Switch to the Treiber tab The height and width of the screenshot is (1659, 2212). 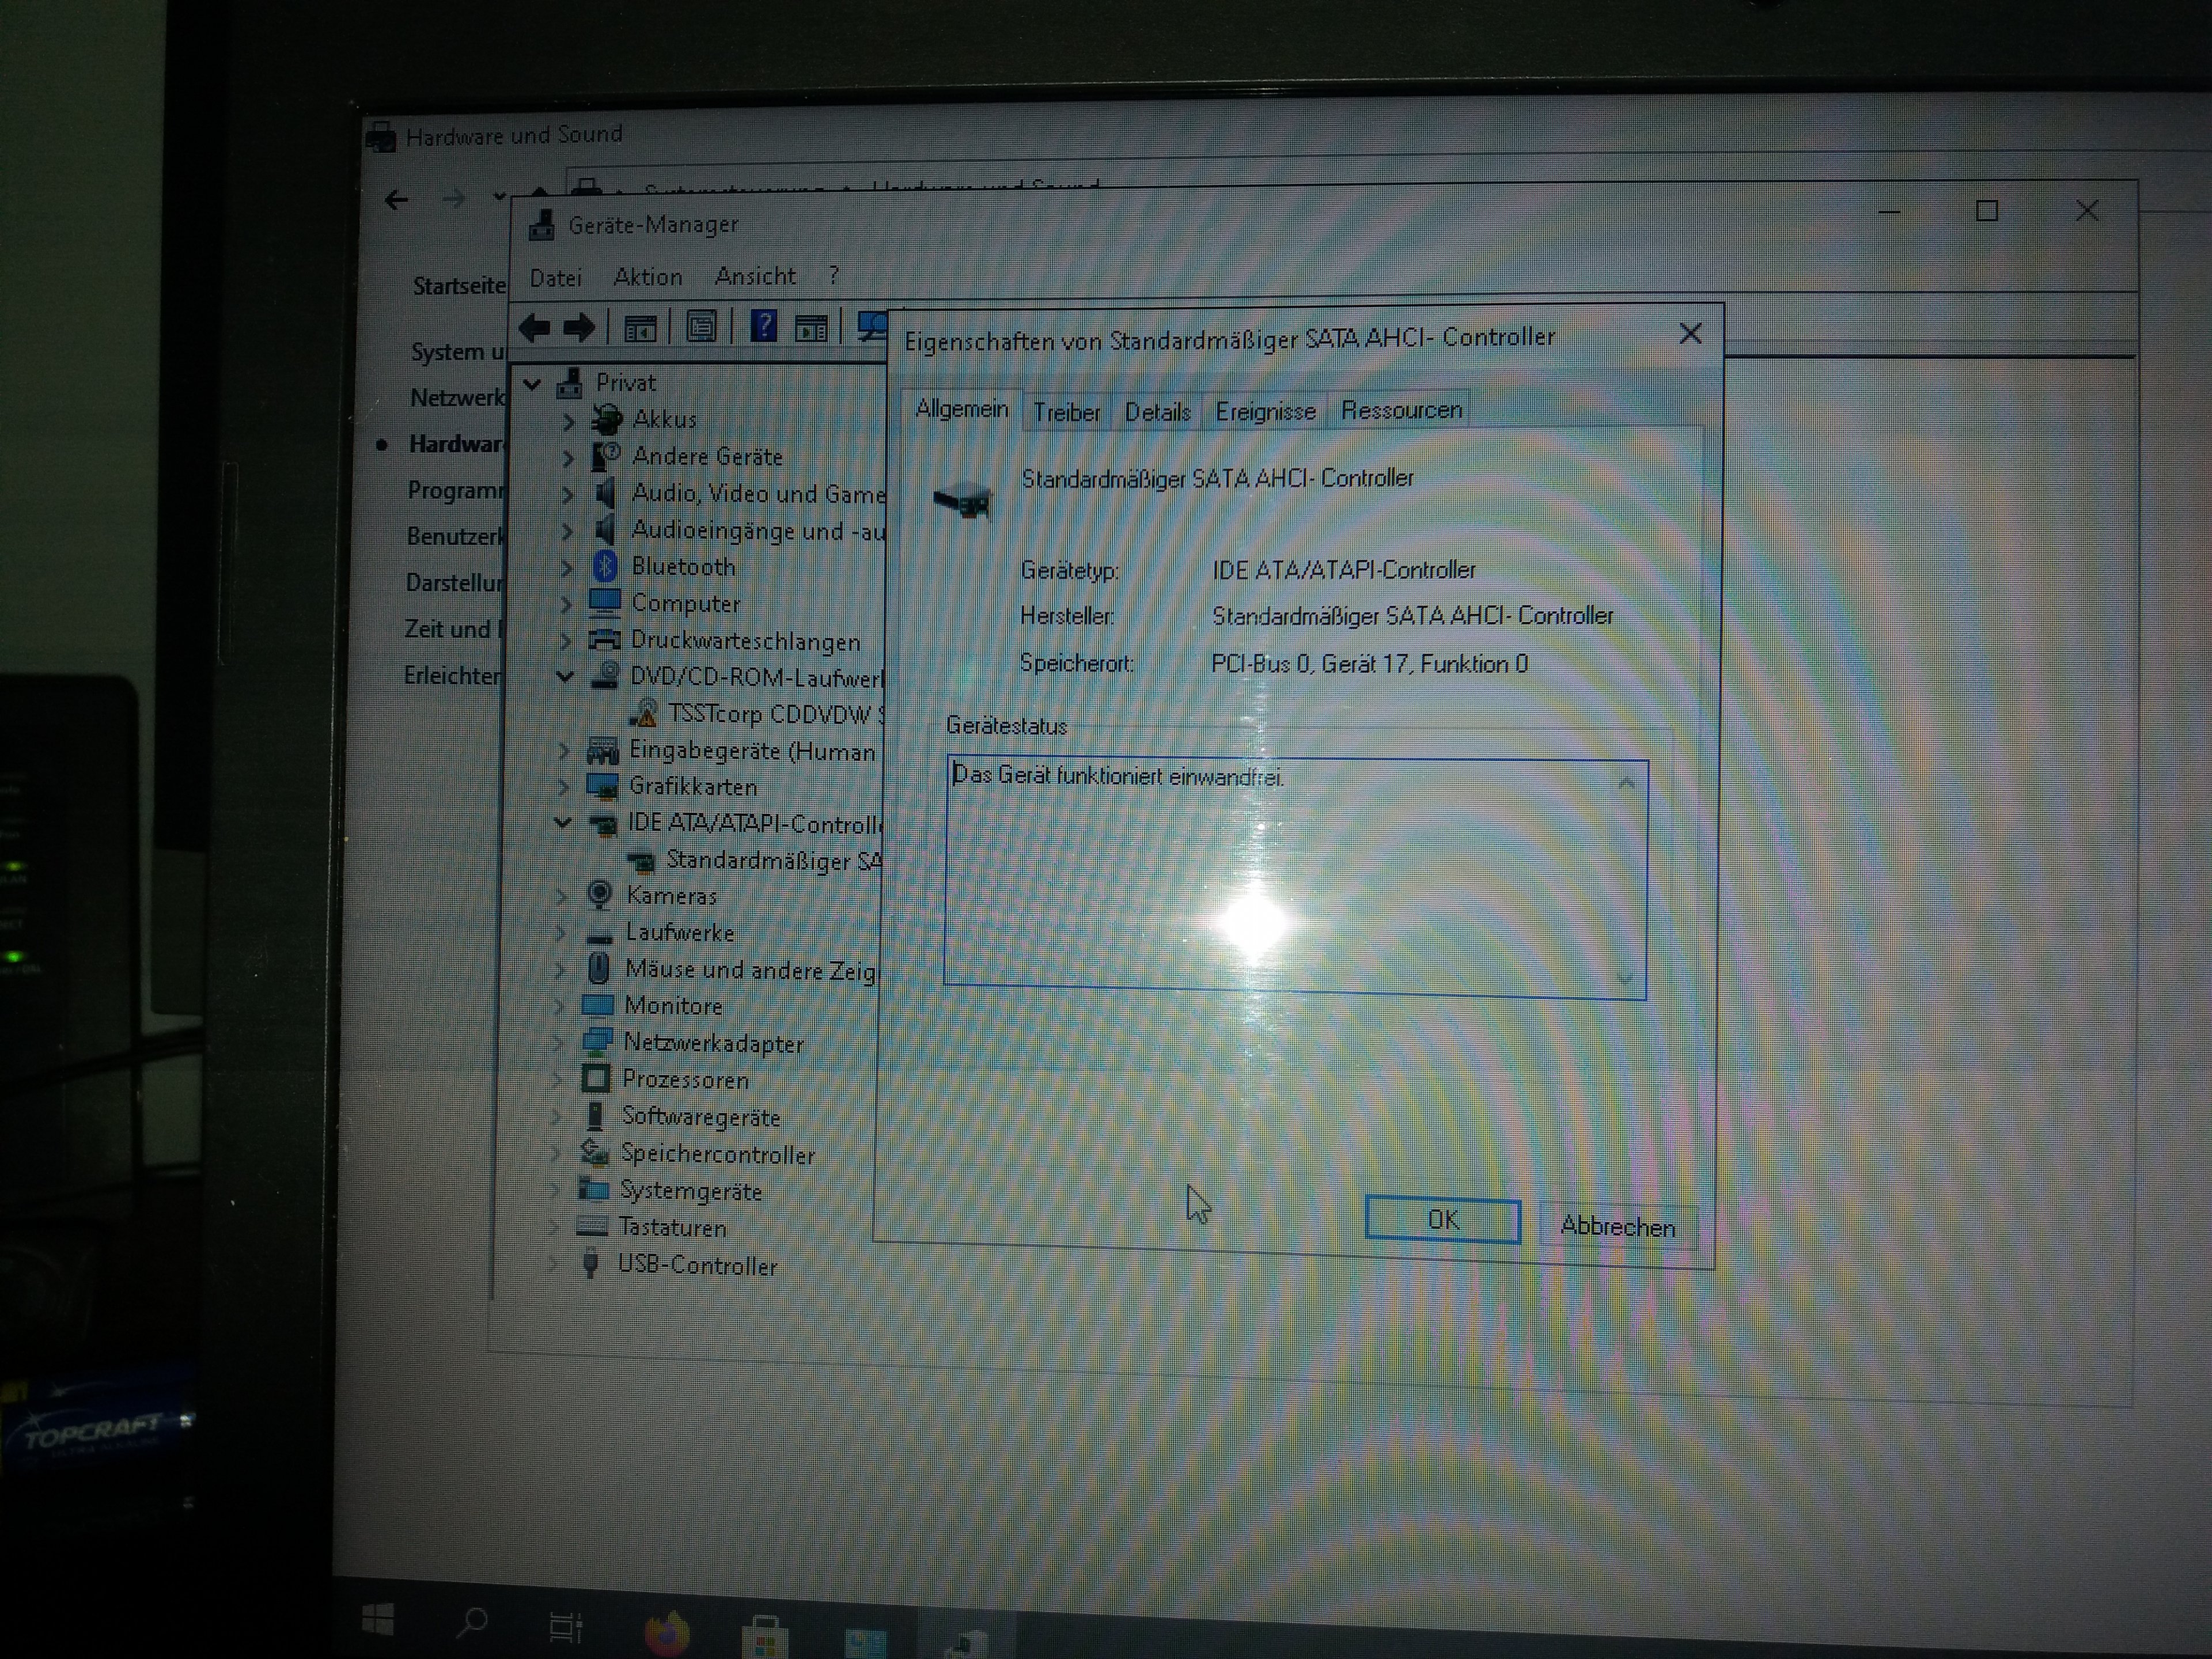point(1066,412)
